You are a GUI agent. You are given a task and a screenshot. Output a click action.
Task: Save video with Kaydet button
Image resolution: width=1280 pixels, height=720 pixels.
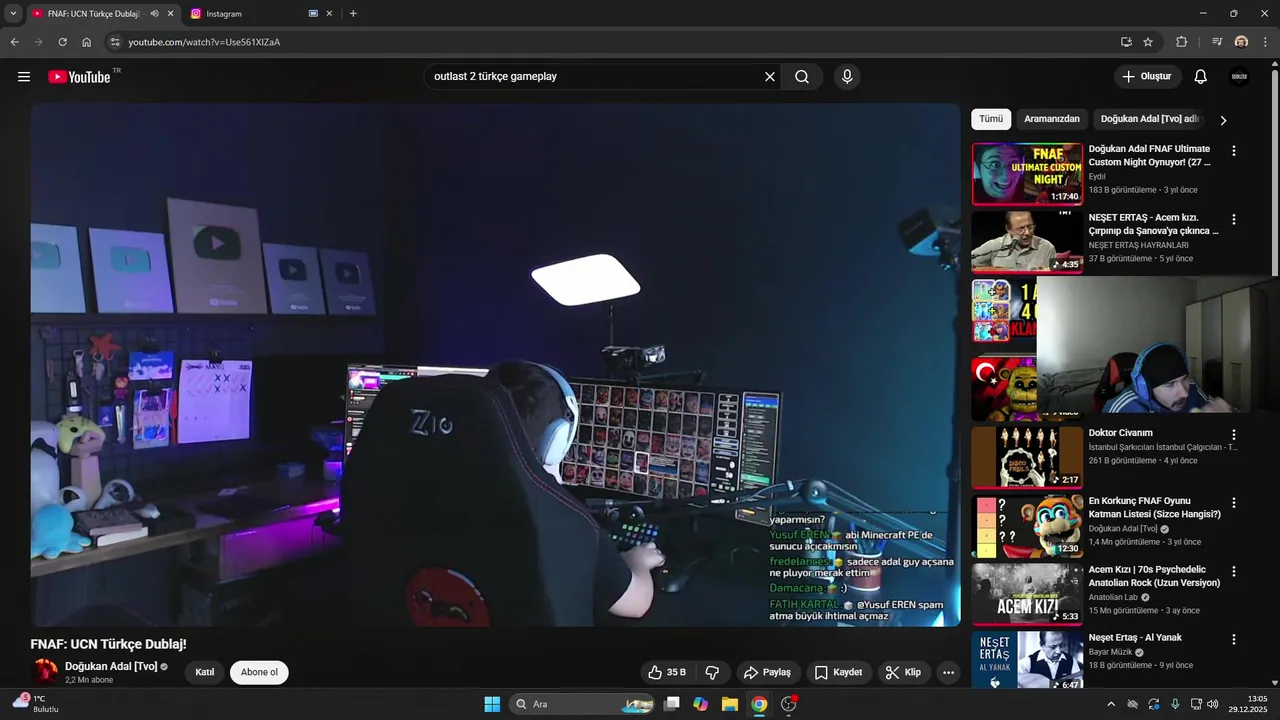pos(838,672)
